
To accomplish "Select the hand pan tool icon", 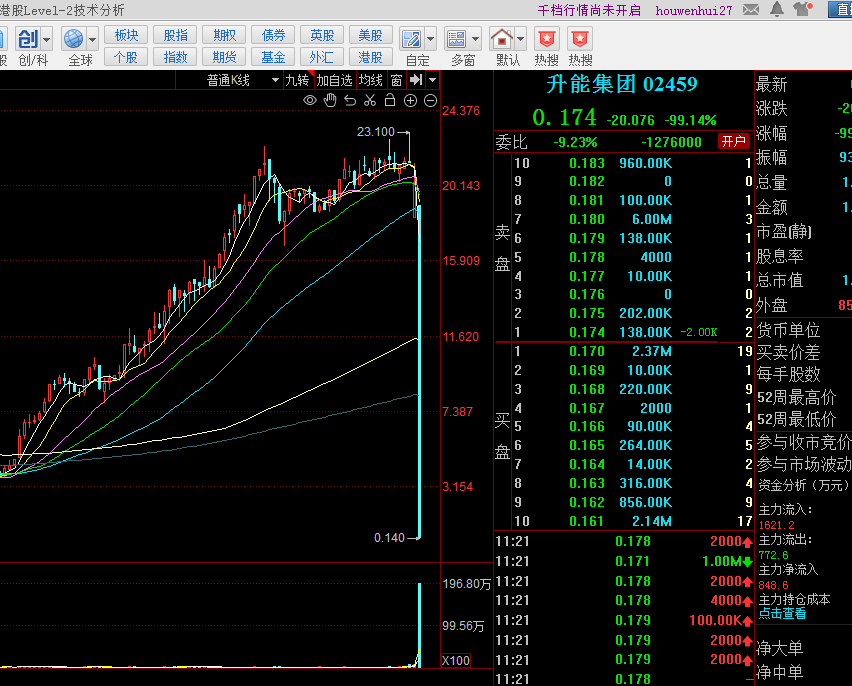I will click(330, 101).
